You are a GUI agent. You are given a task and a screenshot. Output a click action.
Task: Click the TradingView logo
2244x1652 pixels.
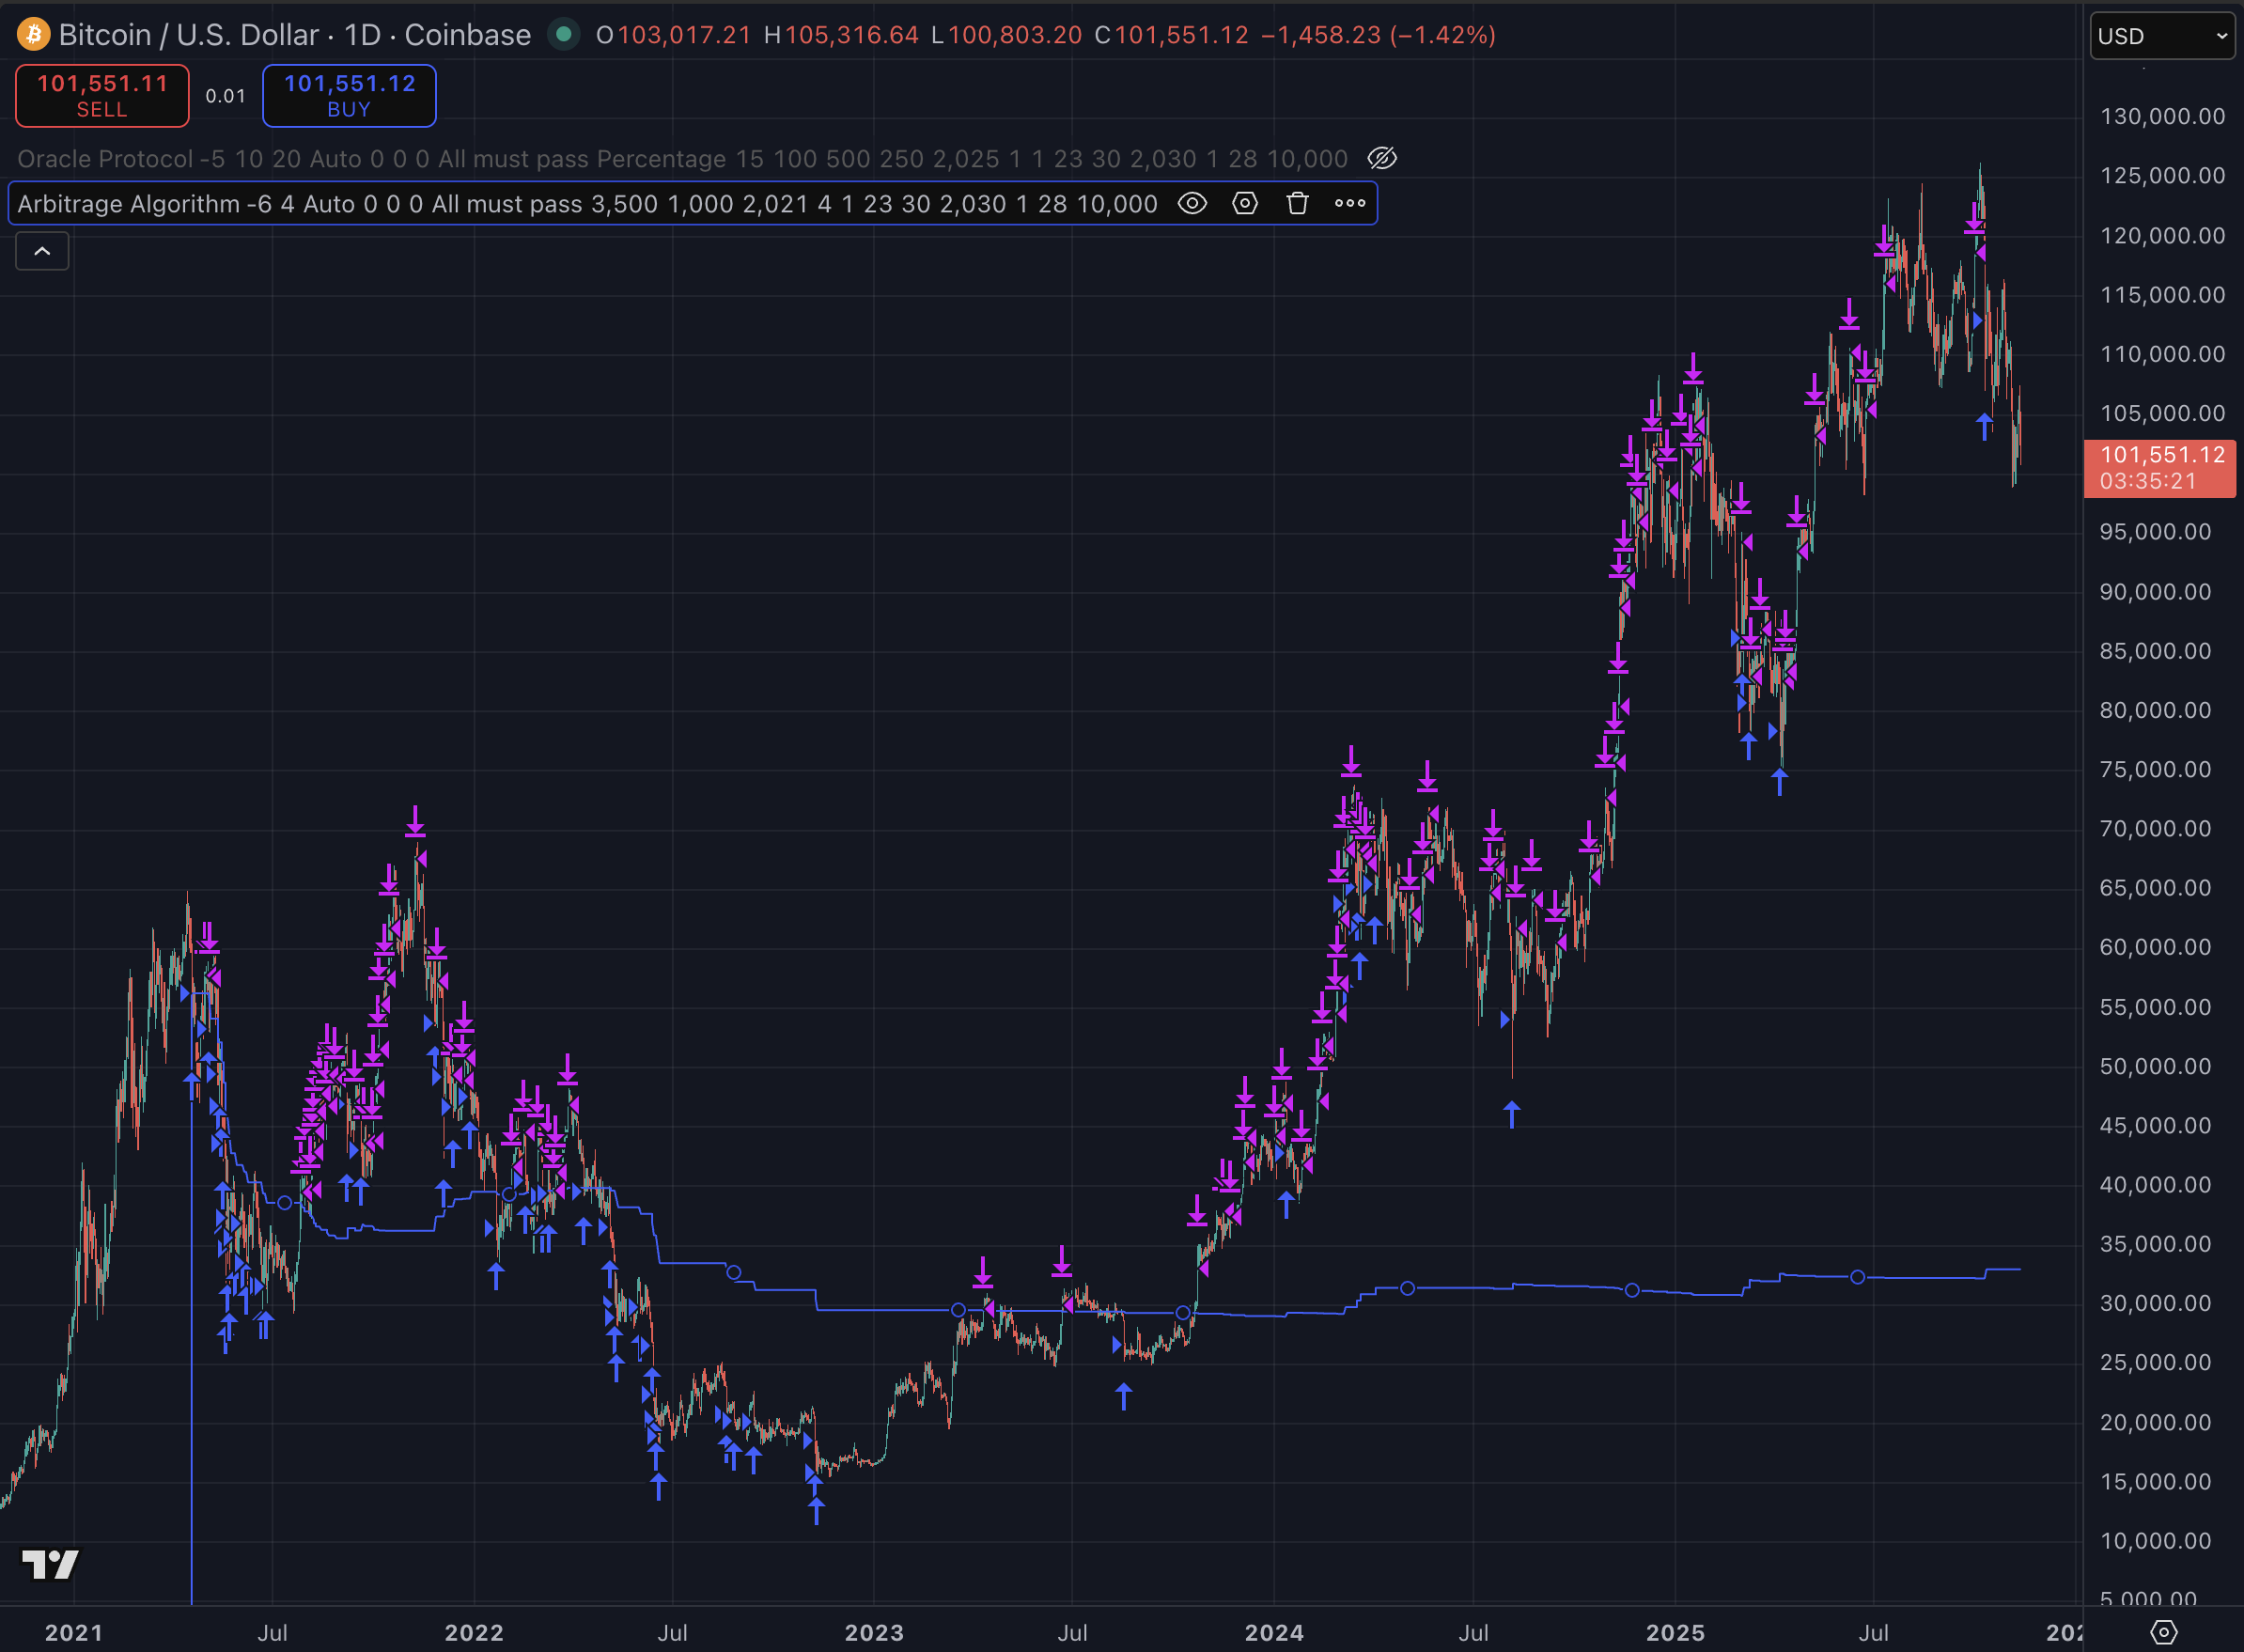(50, 1564)
